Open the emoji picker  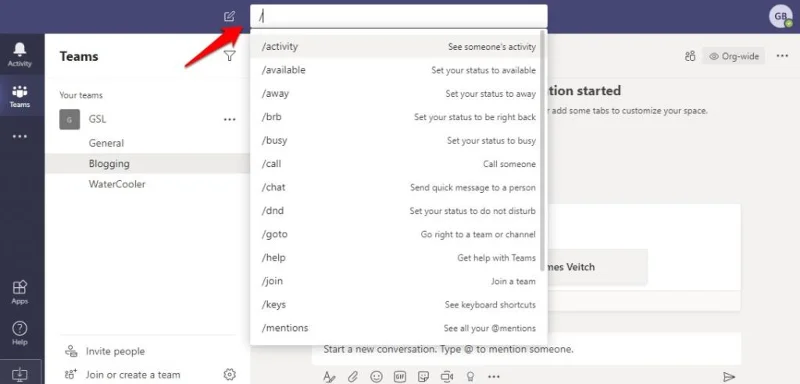point(377,377)
